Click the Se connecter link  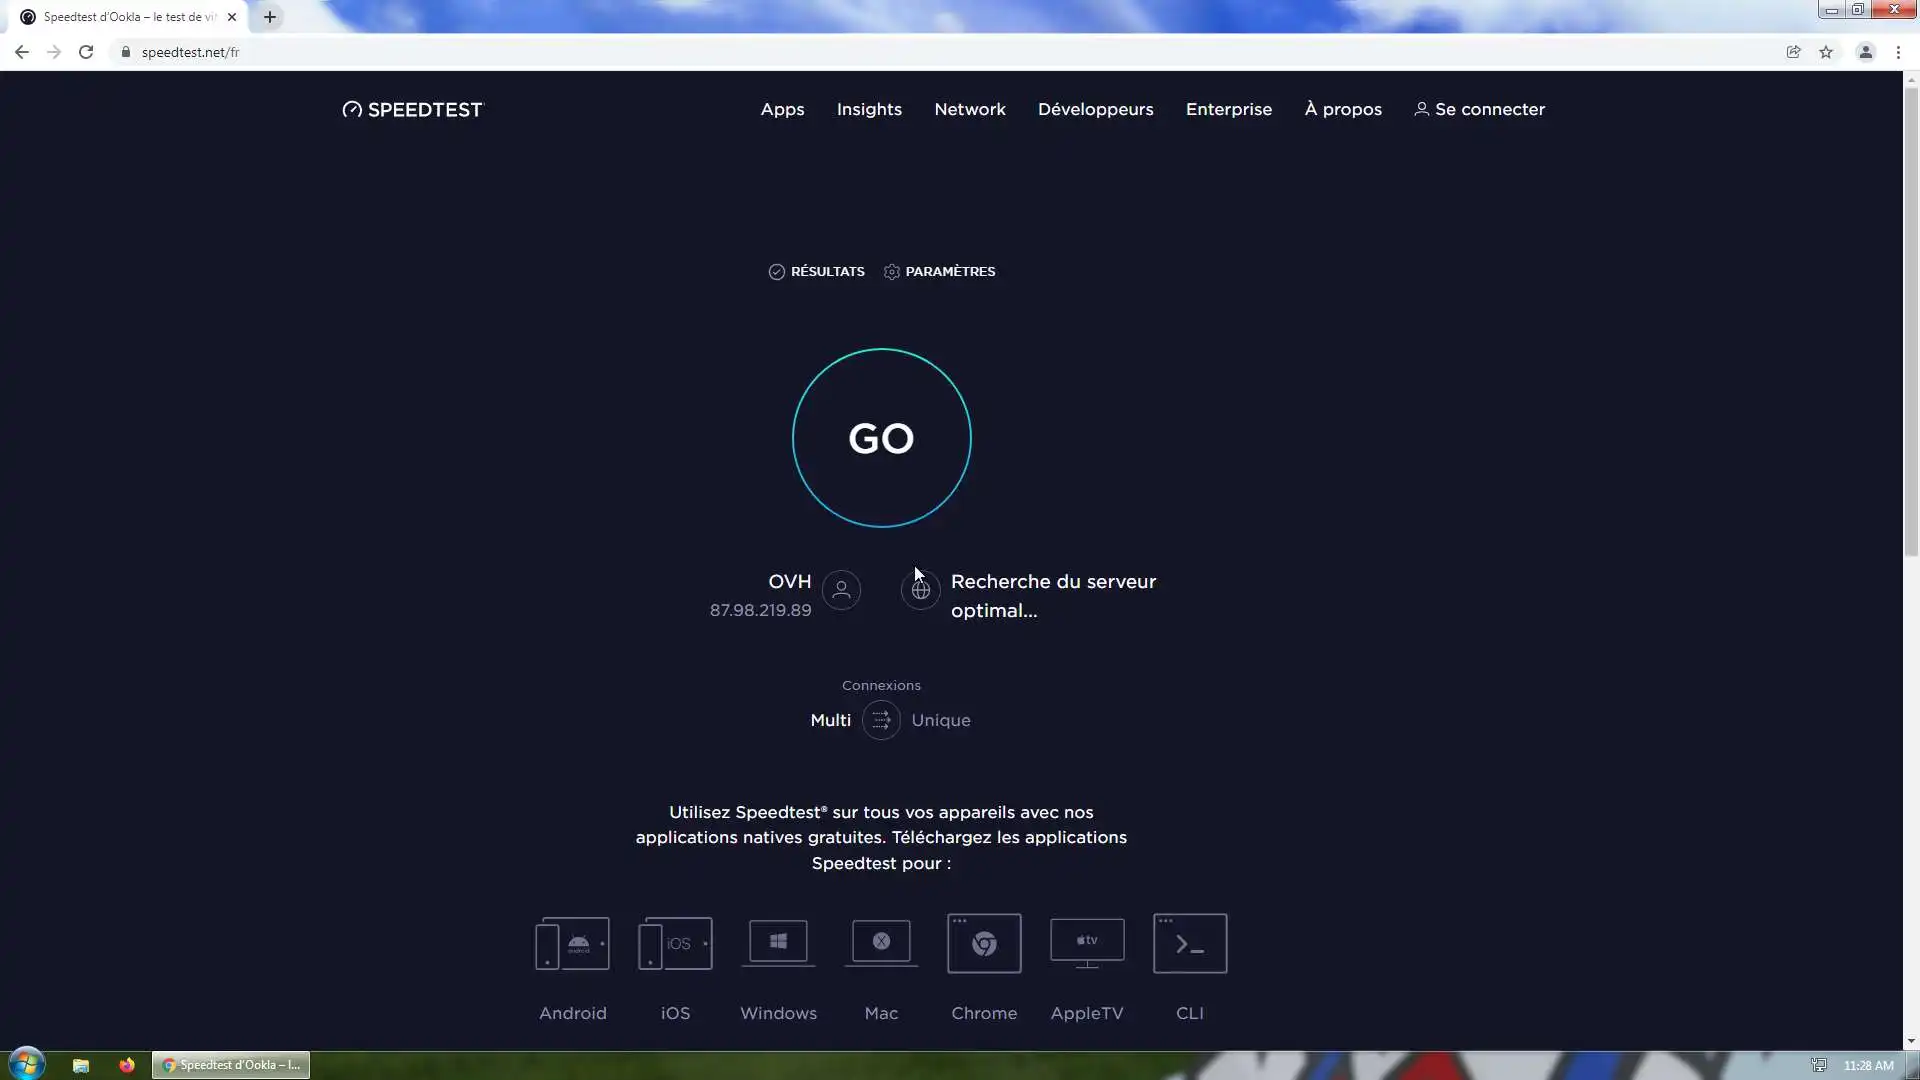pos(1480,109)
